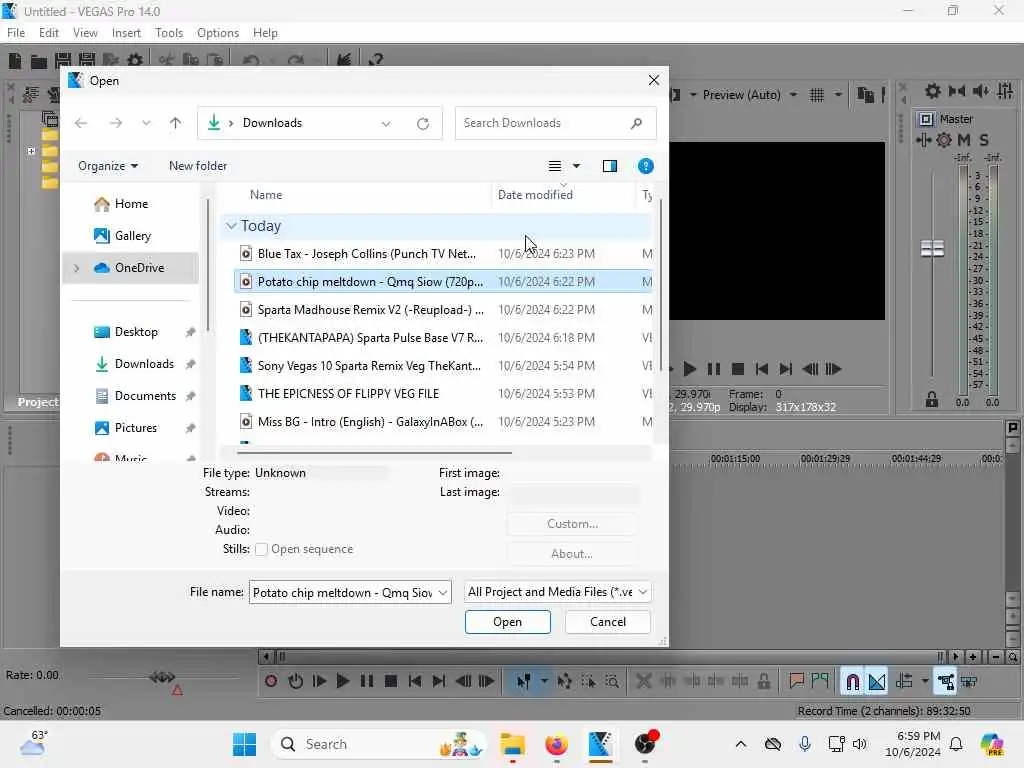Screen dimensions: 1024x768
Task: Open the File menu
Action: 16,33
